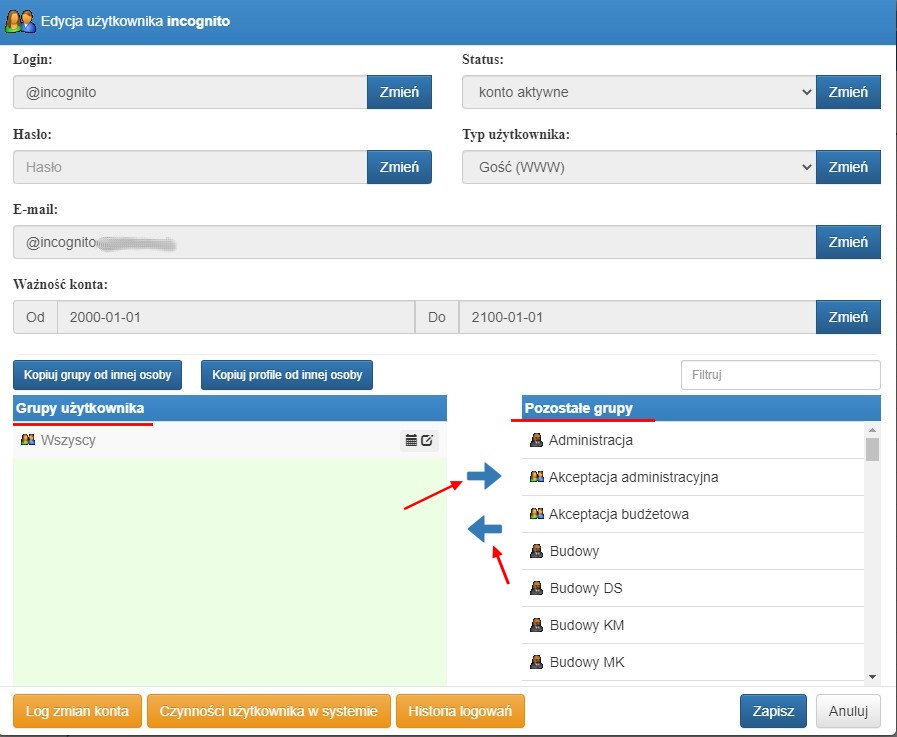This screenshot has width=897, height=737.
Task: Click the users icon in the dialog title
Action: click(x=20, y=21)
